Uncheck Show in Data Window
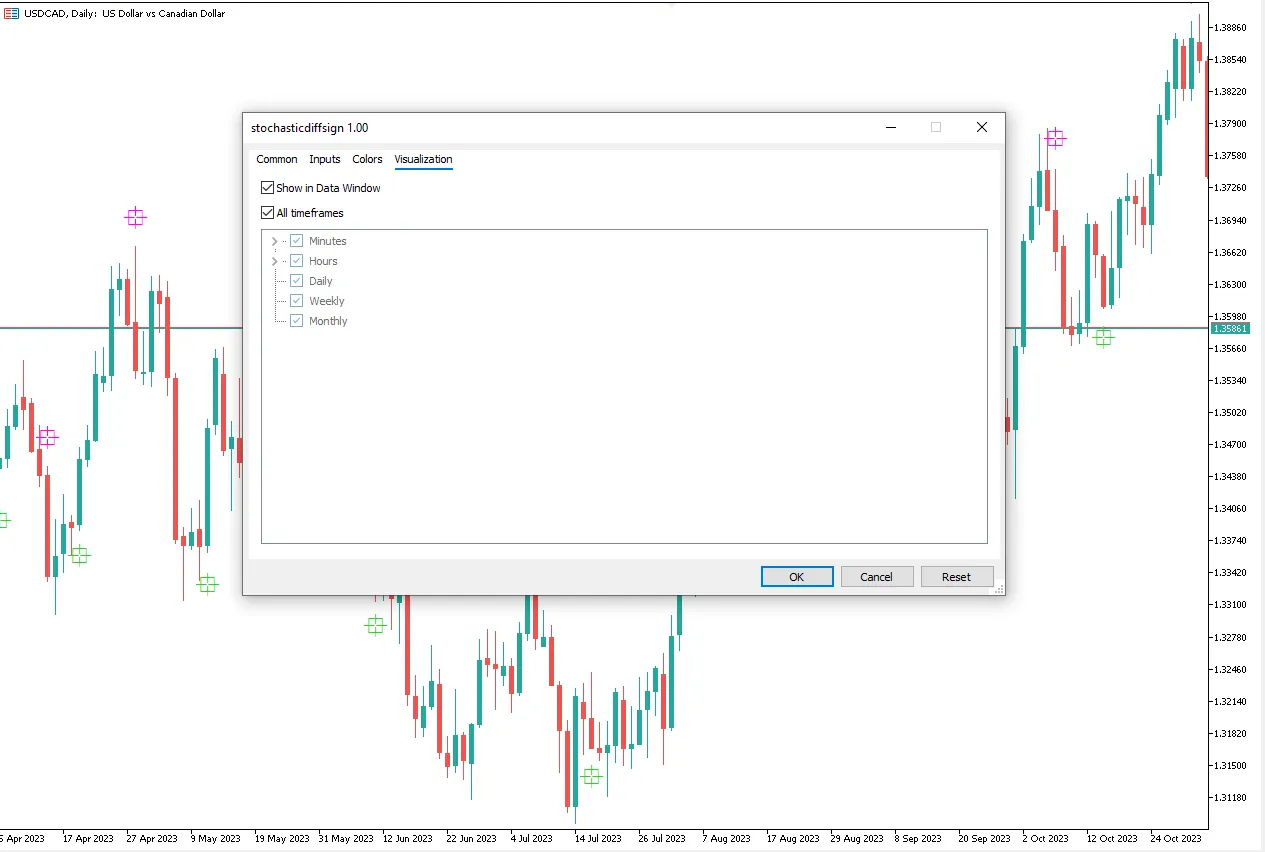Image resolution: width=1265 pixels, height=852 pixels. pyautogui.click(x=267, y=188)
